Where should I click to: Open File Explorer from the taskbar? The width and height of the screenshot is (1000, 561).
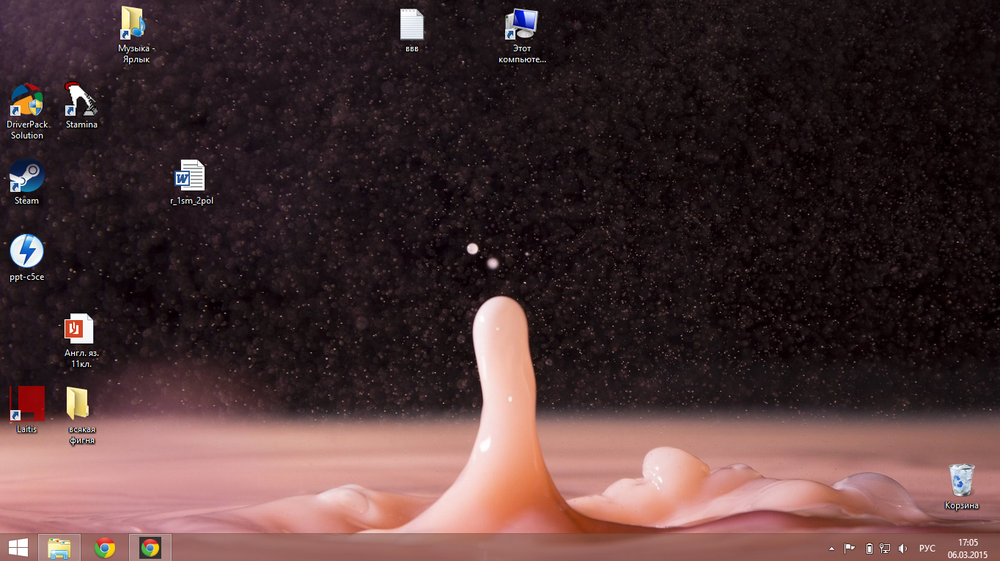tap(59, 547)
